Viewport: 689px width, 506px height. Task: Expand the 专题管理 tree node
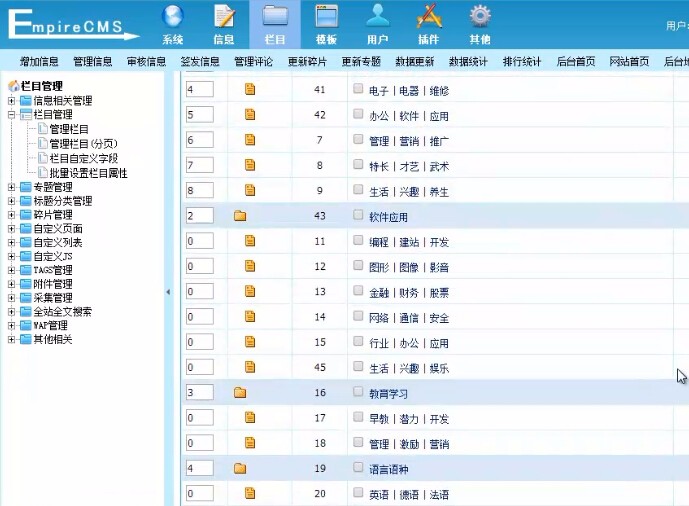coord(11,187)
